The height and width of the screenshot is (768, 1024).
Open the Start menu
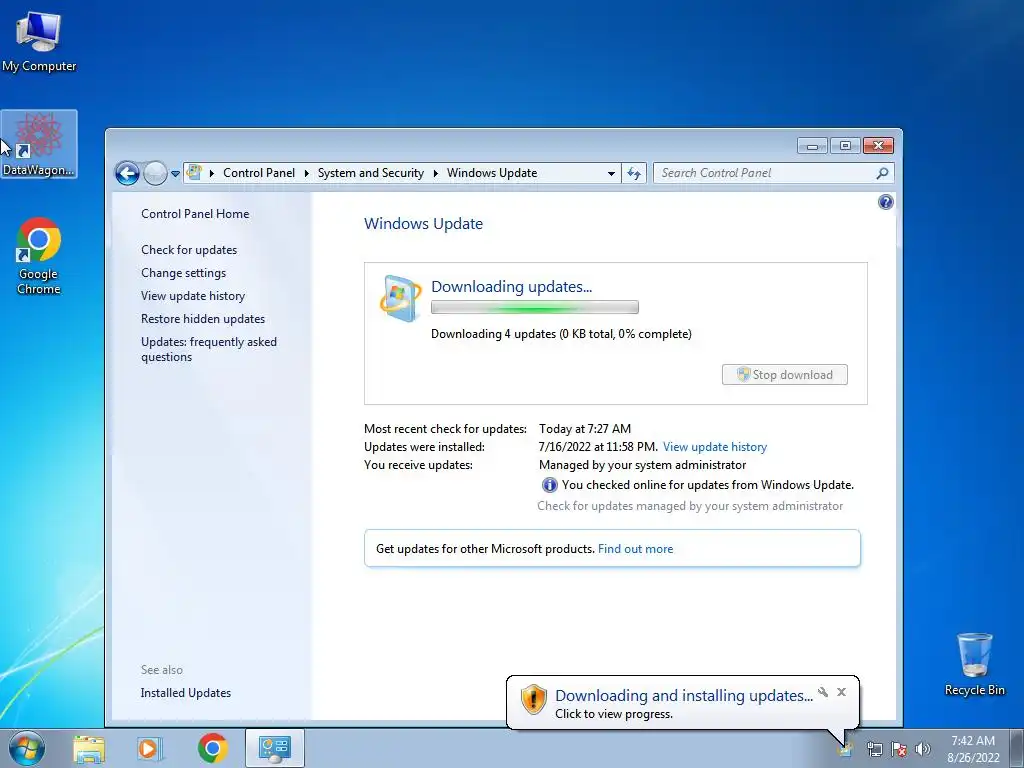pyautogui.click(x=27, y=748)
